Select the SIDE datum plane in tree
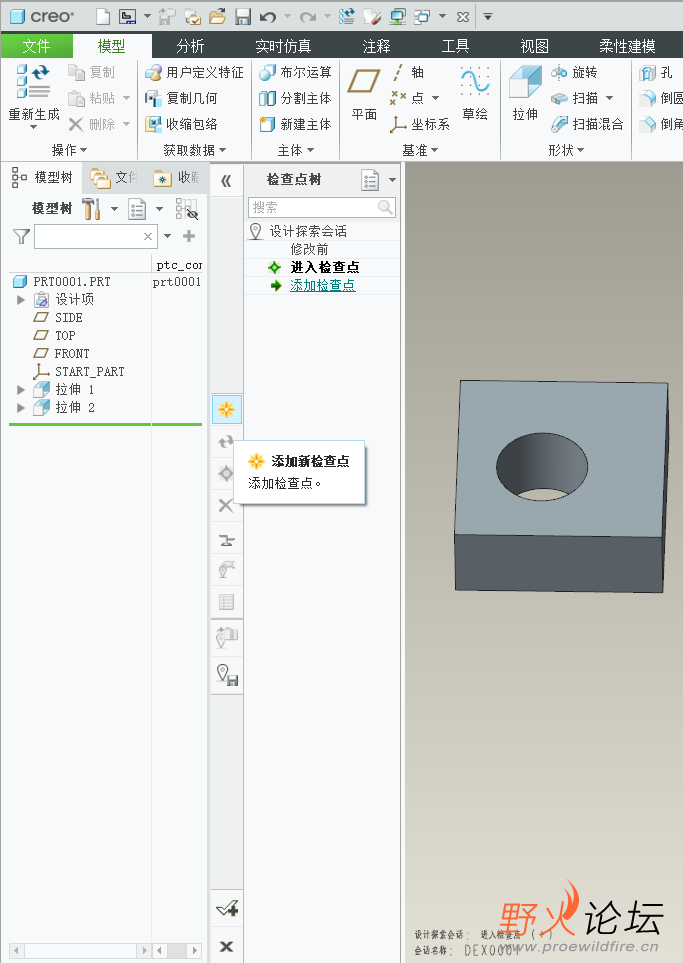683x963 pixels. (68, 318)
